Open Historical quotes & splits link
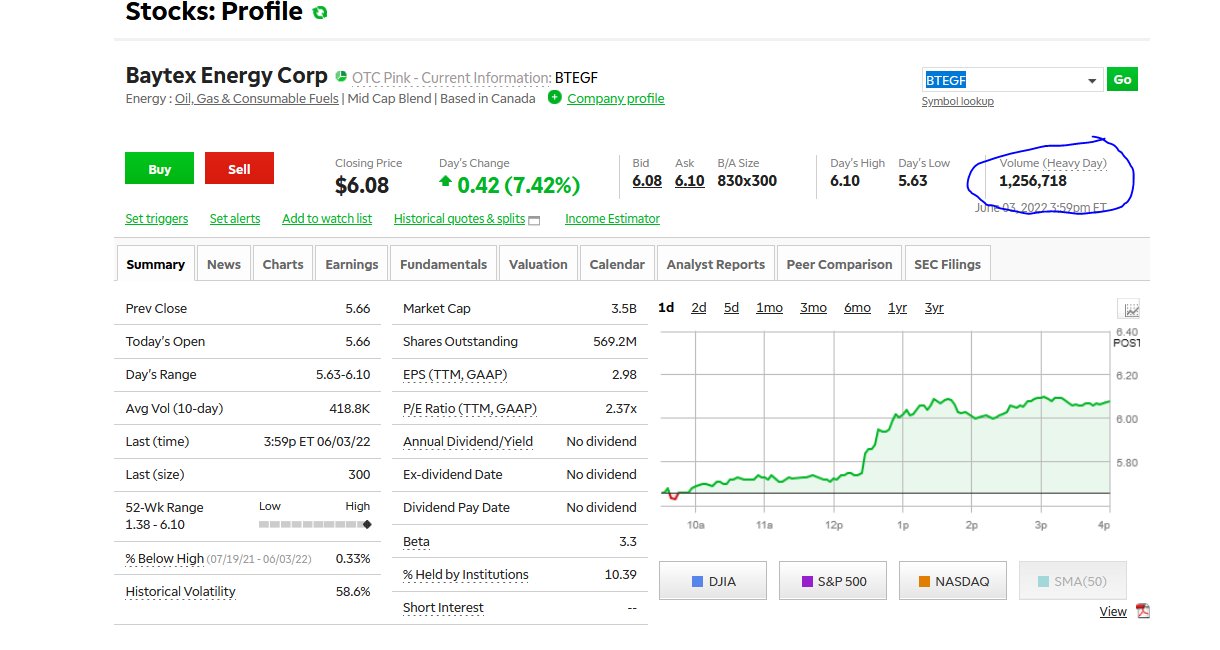The width and height of the screenshot is (1220, 650). [459, 219]
